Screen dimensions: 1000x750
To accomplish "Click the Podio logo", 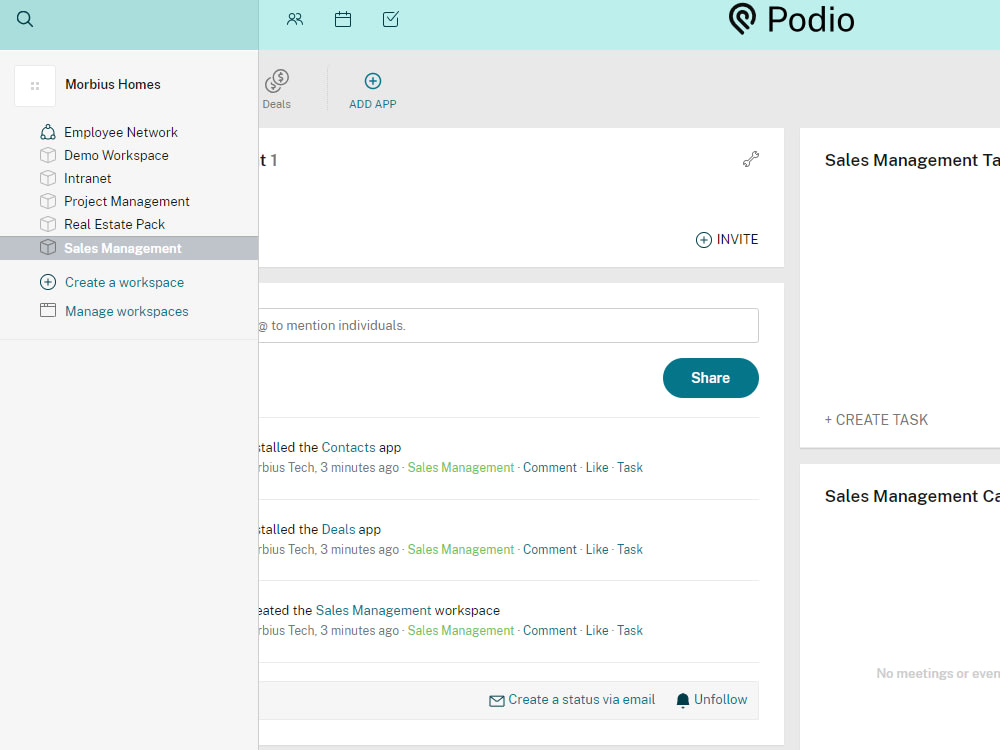I will click(791, 19).
